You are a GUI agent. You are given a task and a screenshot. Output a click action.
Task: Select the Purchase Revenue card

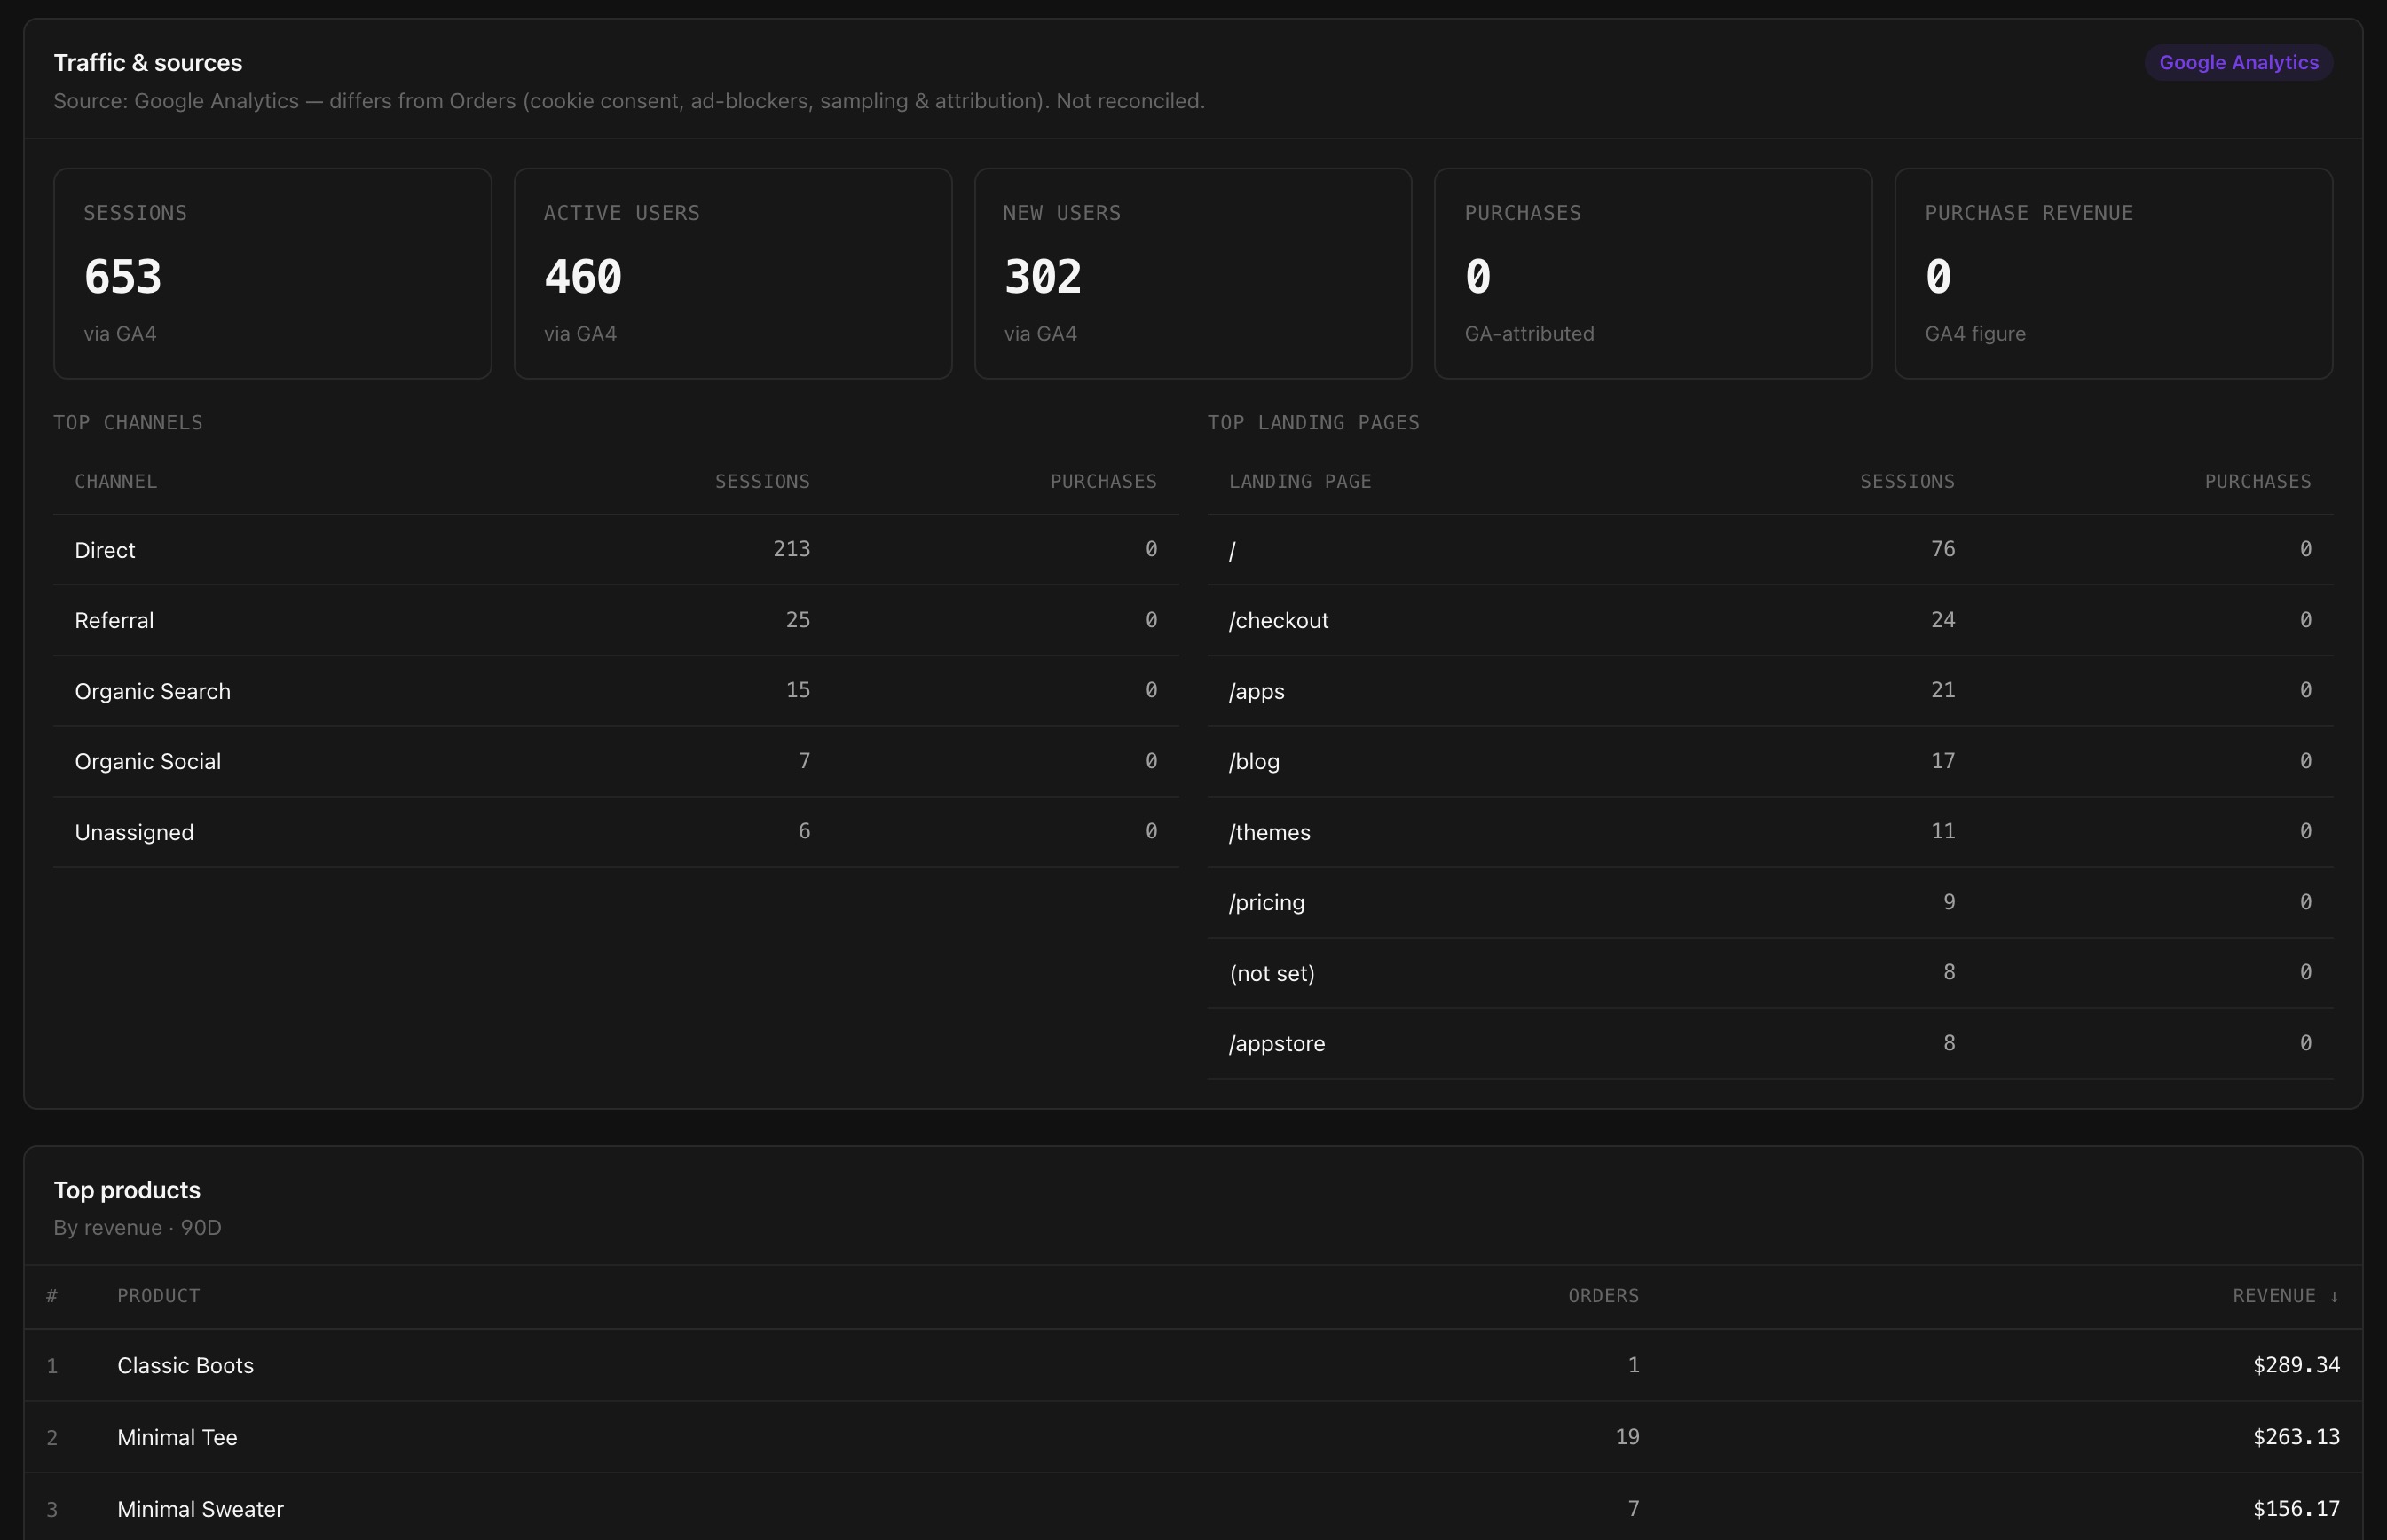click(2113, 273)
